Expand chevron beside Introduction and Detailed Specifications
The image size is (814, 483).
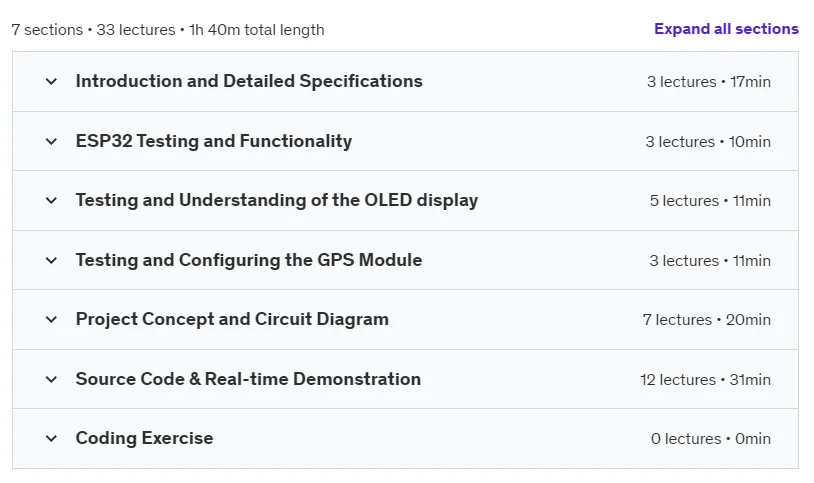click(51, 82)
